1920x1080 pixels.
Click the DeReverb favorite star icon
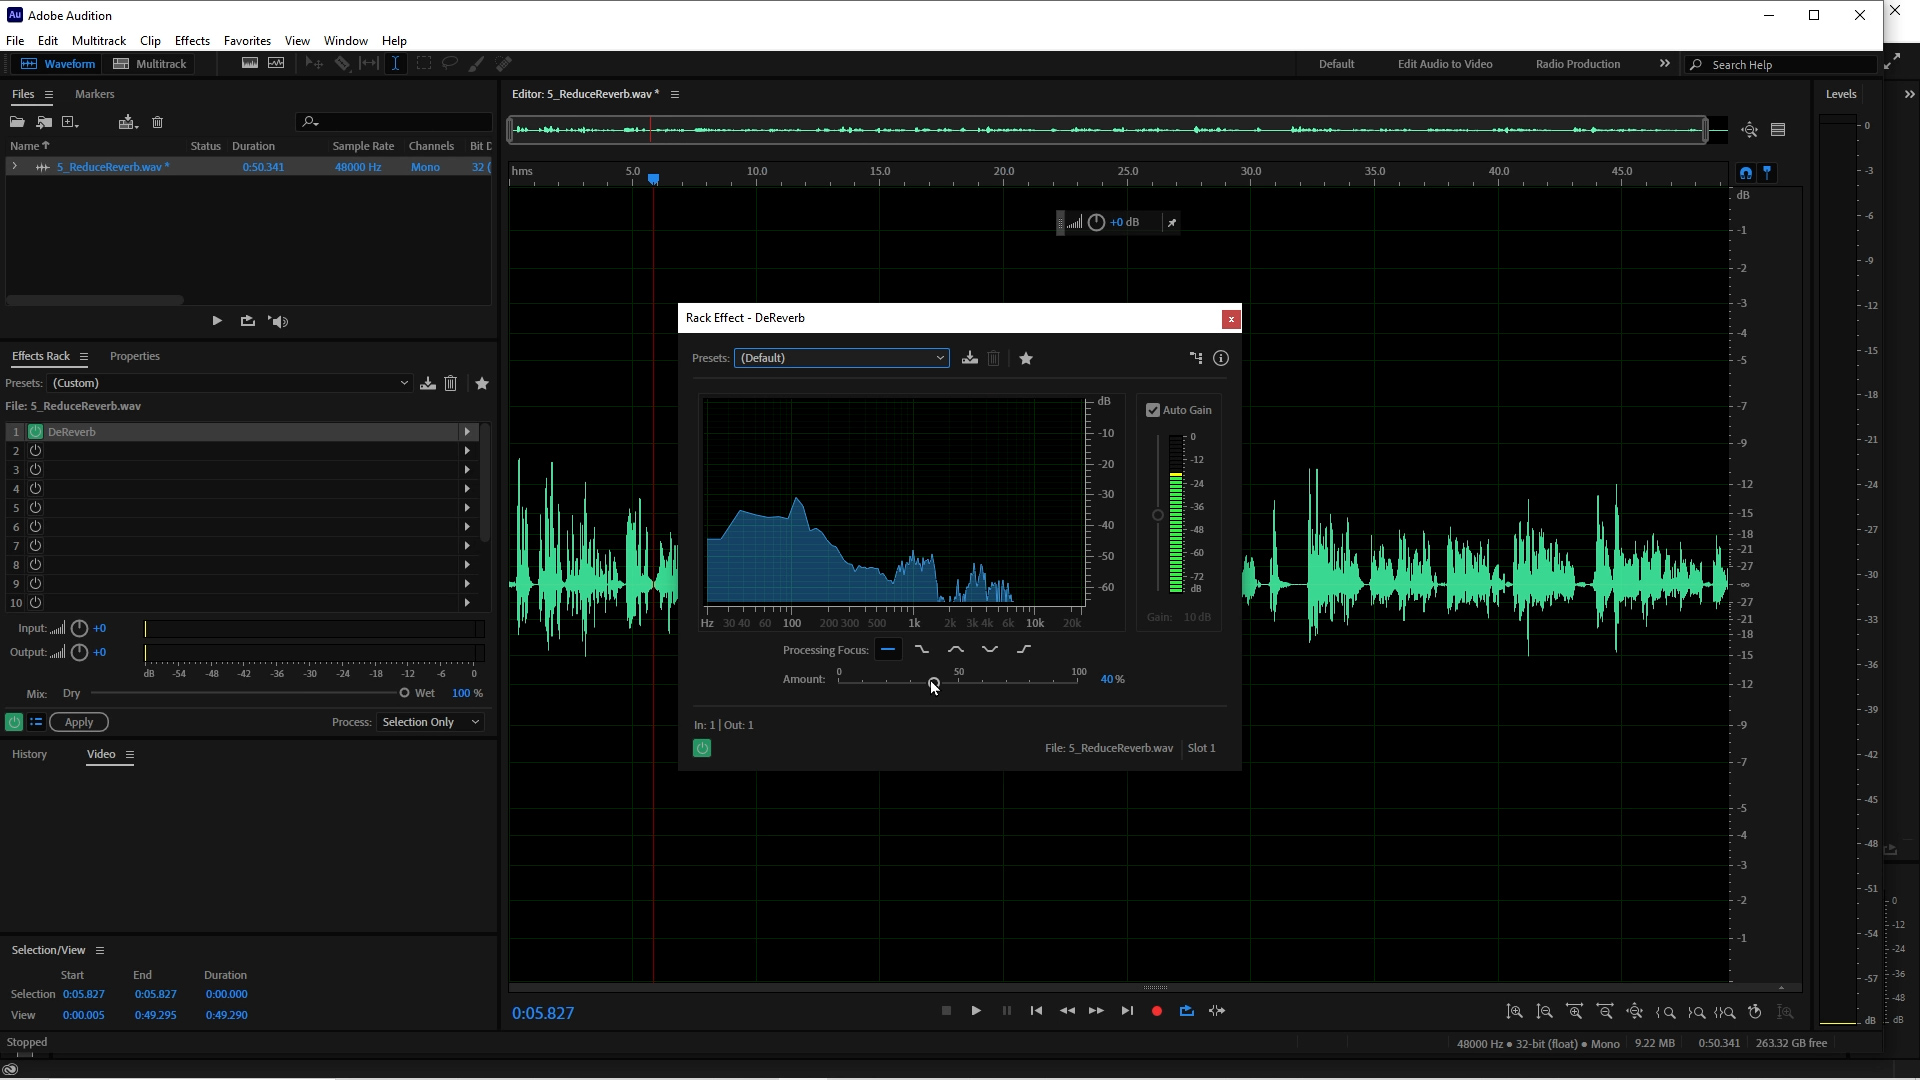tap(1026, 358)
